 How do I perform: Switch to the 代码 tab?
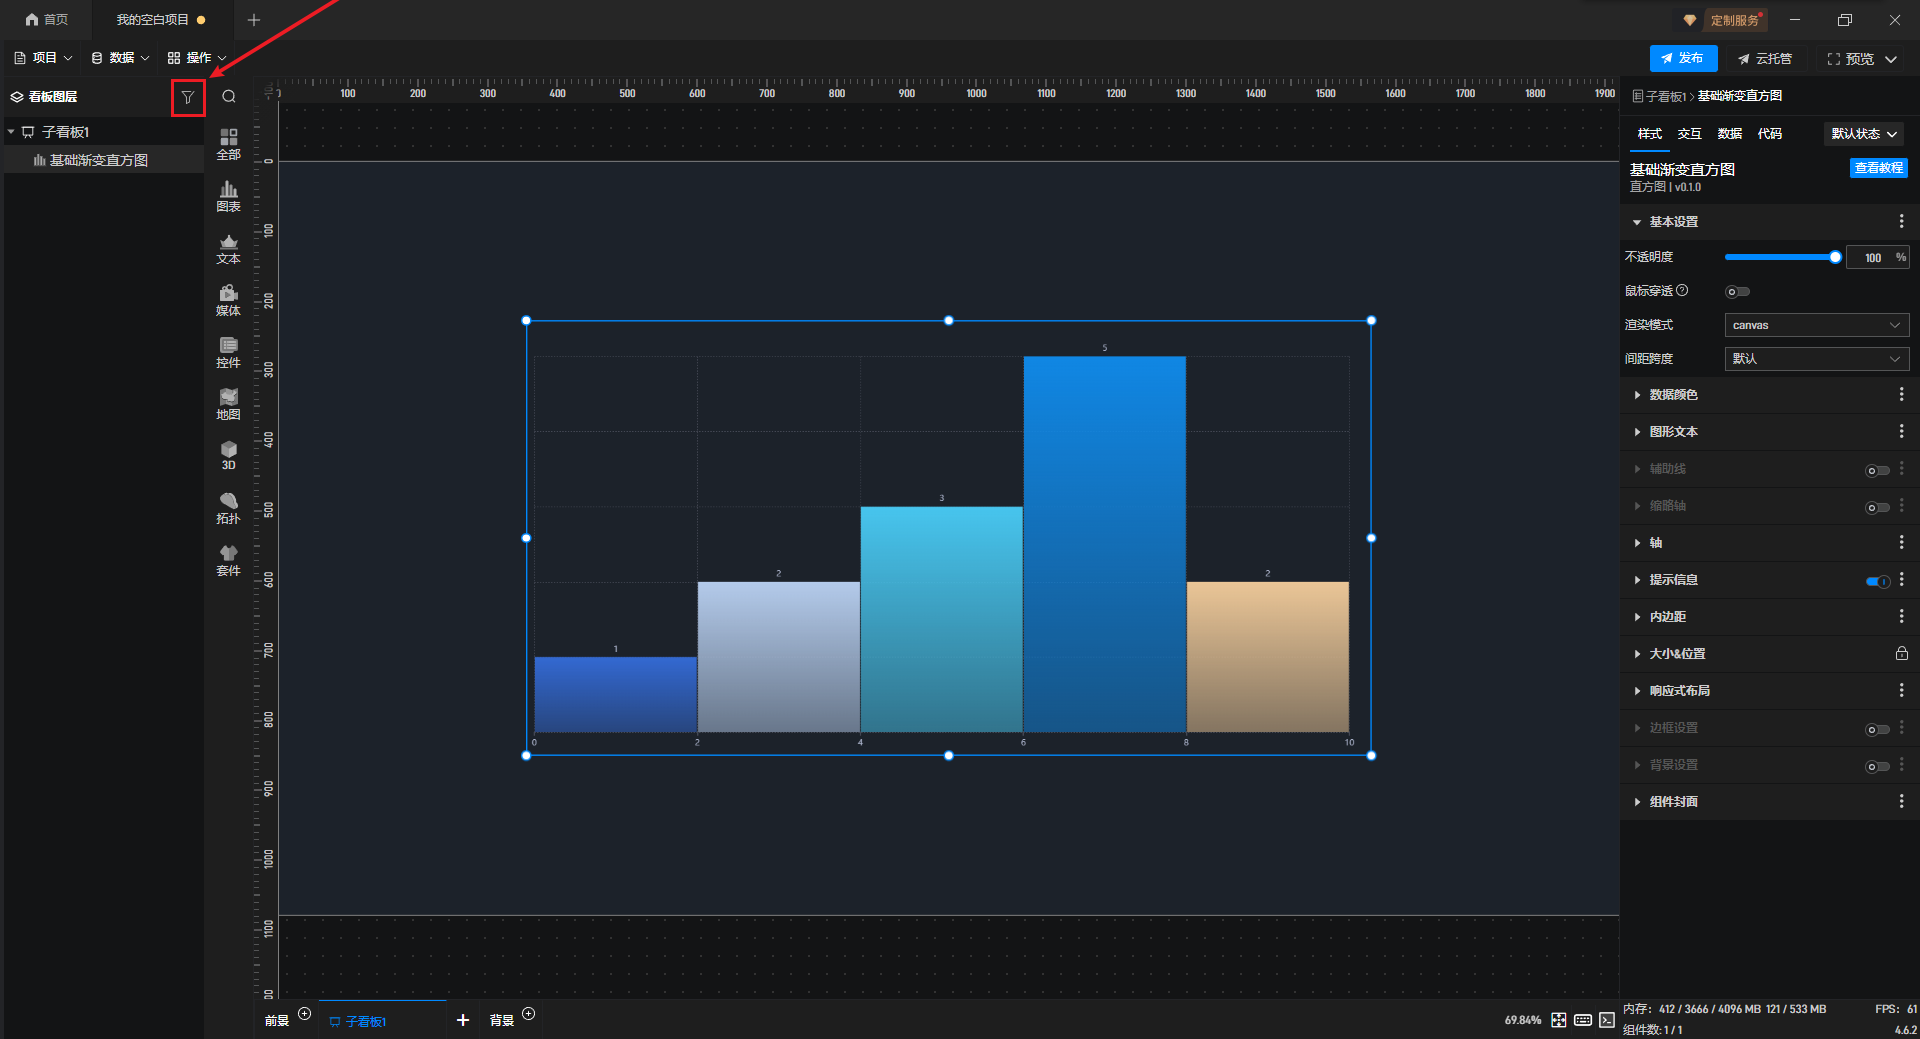point(1769,134)
